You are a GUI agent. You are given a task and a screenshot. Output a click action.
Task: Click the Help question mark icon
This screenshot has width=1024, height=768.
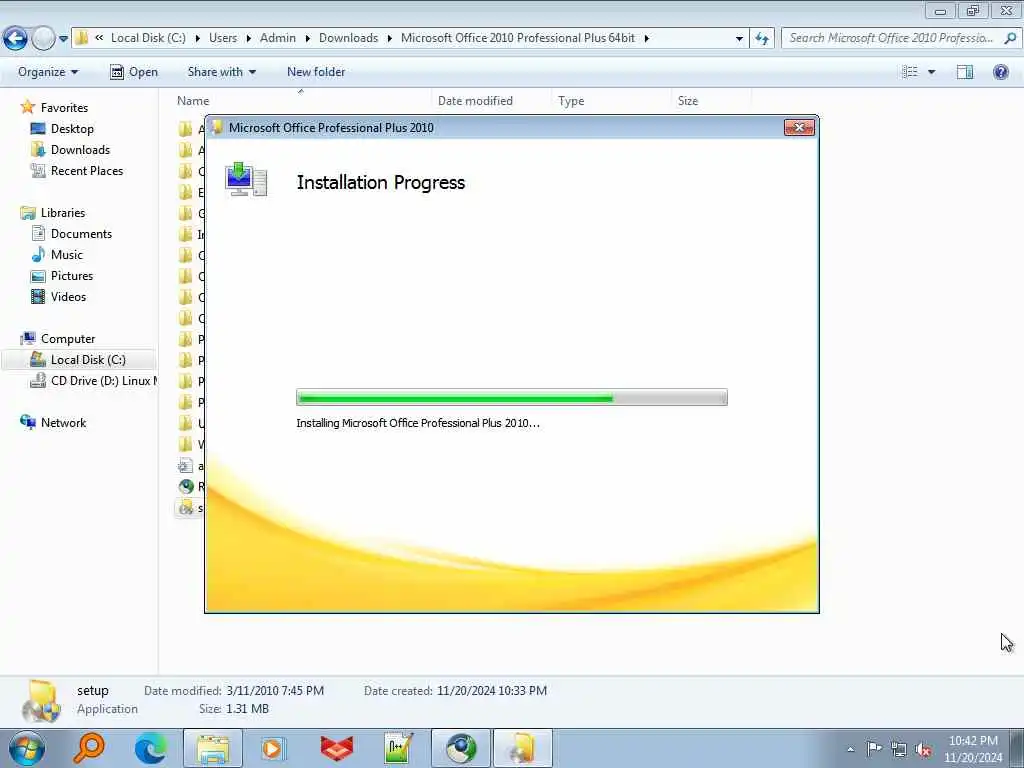click(x=1000, y=72)
